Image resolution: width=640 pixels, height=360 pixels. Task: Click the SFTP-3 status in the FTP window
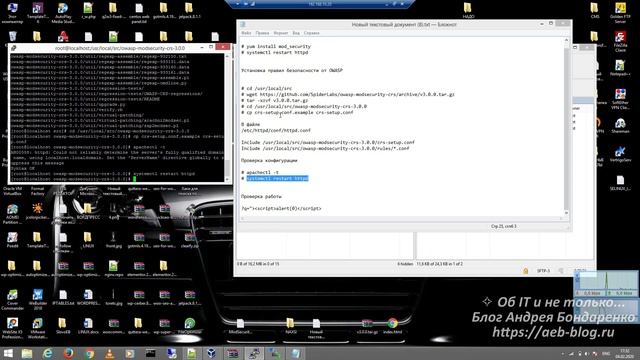tap(543, 271)
